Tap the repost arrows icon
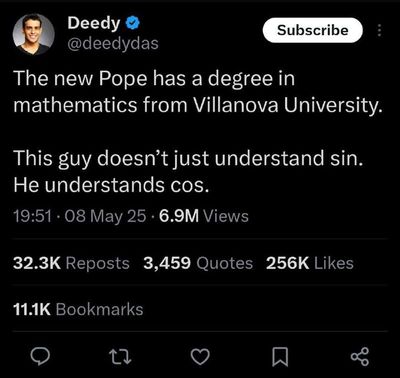The width and height of the screenshot is (400, 378). click(x=120, y=357)
